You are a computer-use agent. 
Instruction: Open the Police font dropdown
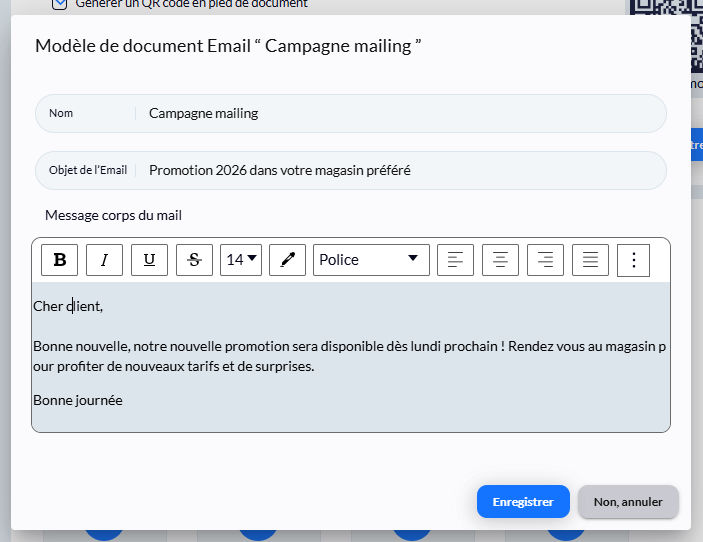tap(371, 260)
